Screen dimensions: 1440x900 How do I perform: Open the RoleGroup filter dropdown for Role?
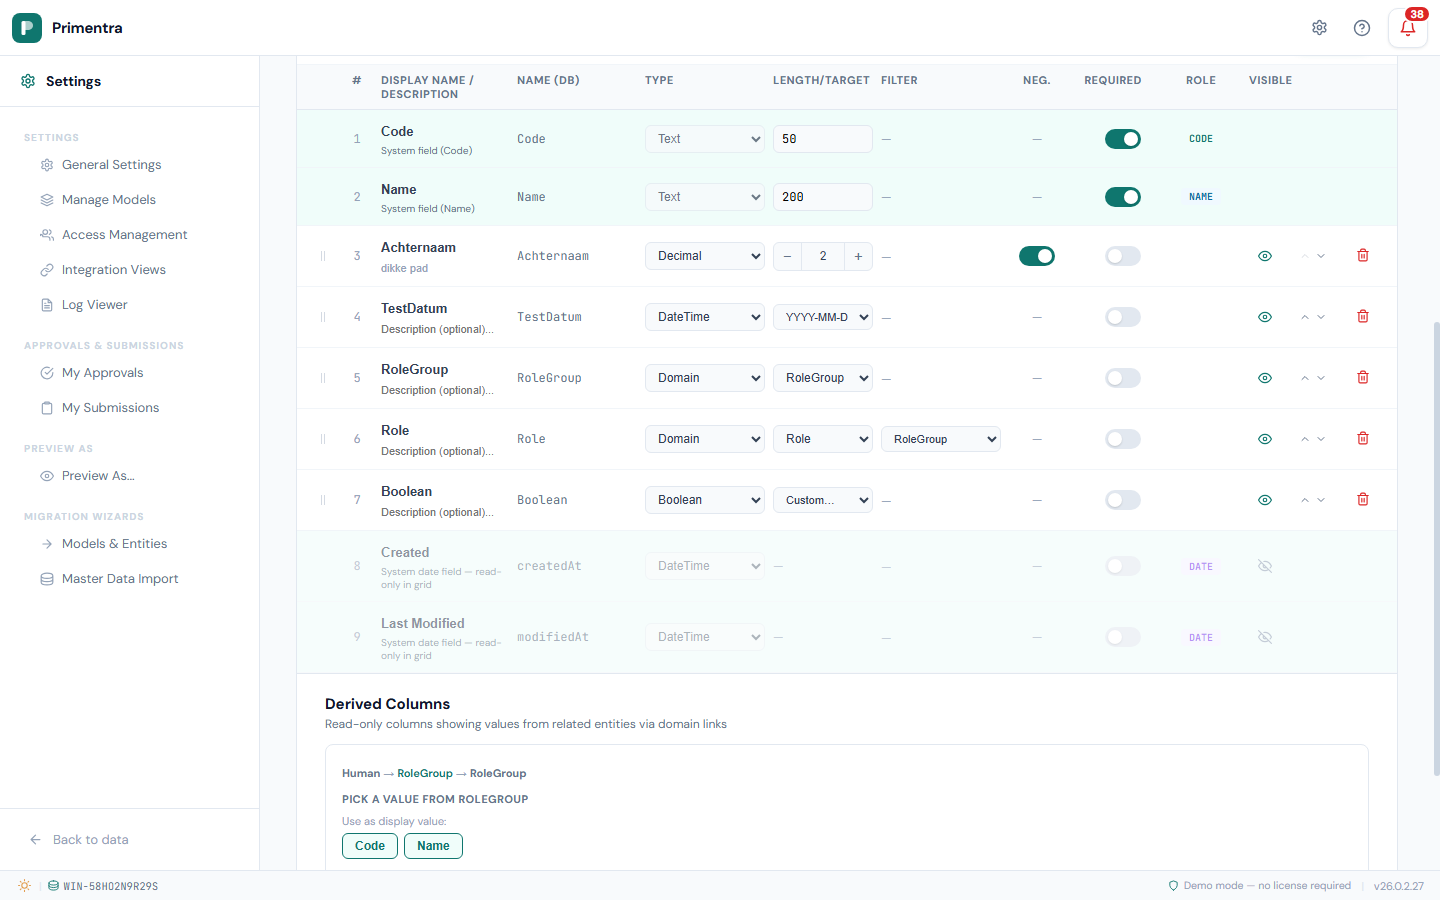[x=940, y=438]
